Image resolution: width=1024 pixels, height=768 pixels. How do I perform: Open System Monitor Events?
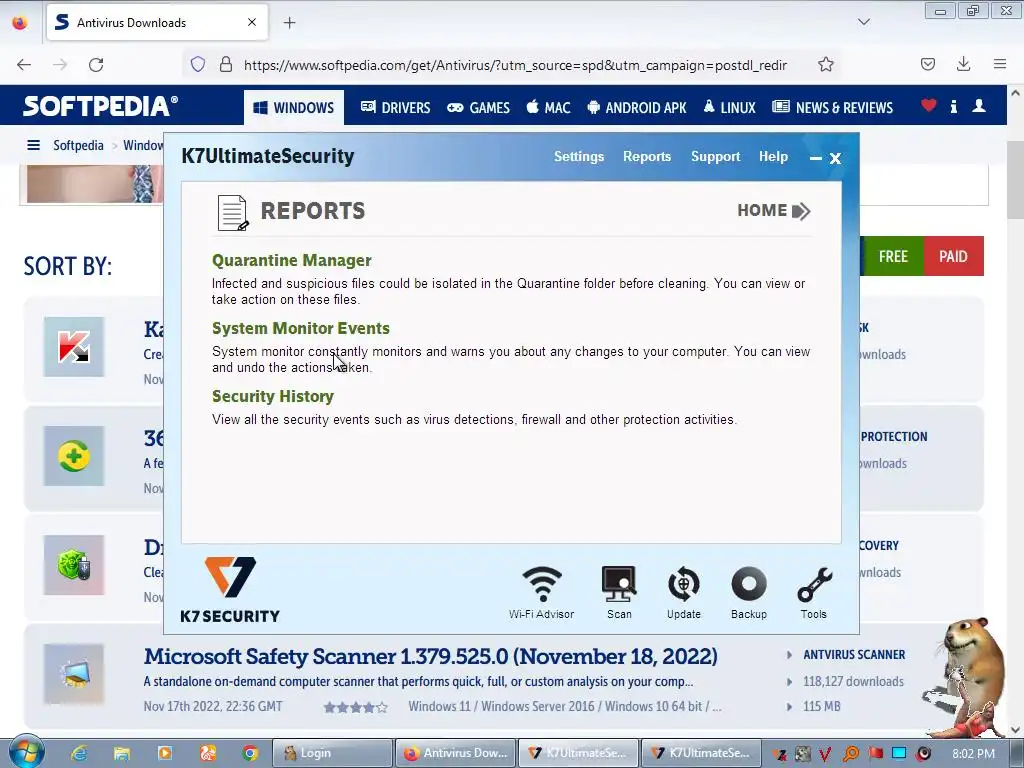click(x=300, y=328)
